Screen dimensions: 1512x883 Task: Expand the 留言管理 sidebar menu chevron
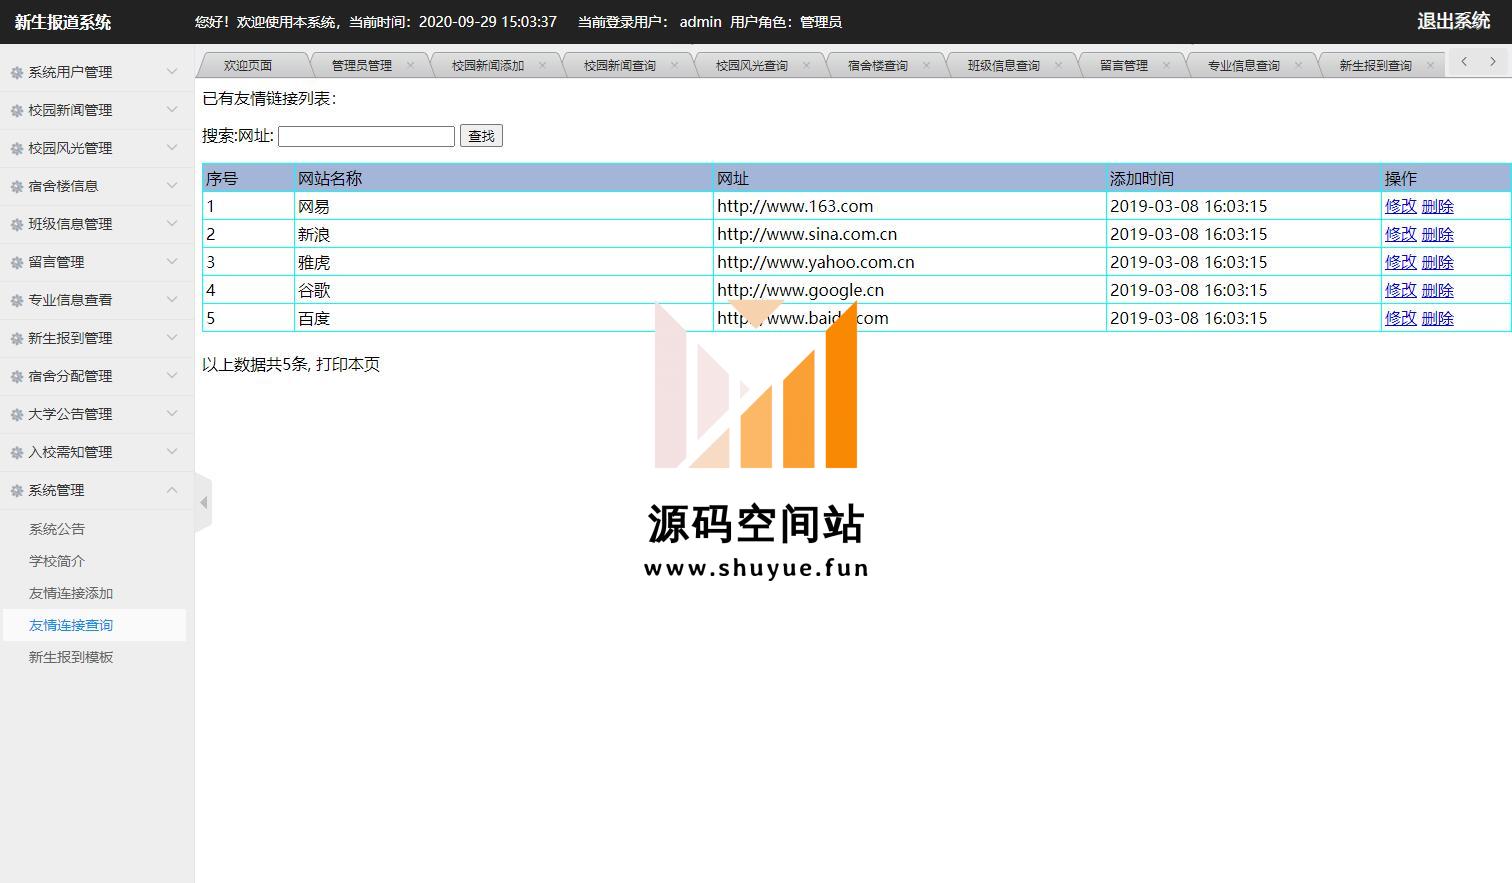[172, 261]
